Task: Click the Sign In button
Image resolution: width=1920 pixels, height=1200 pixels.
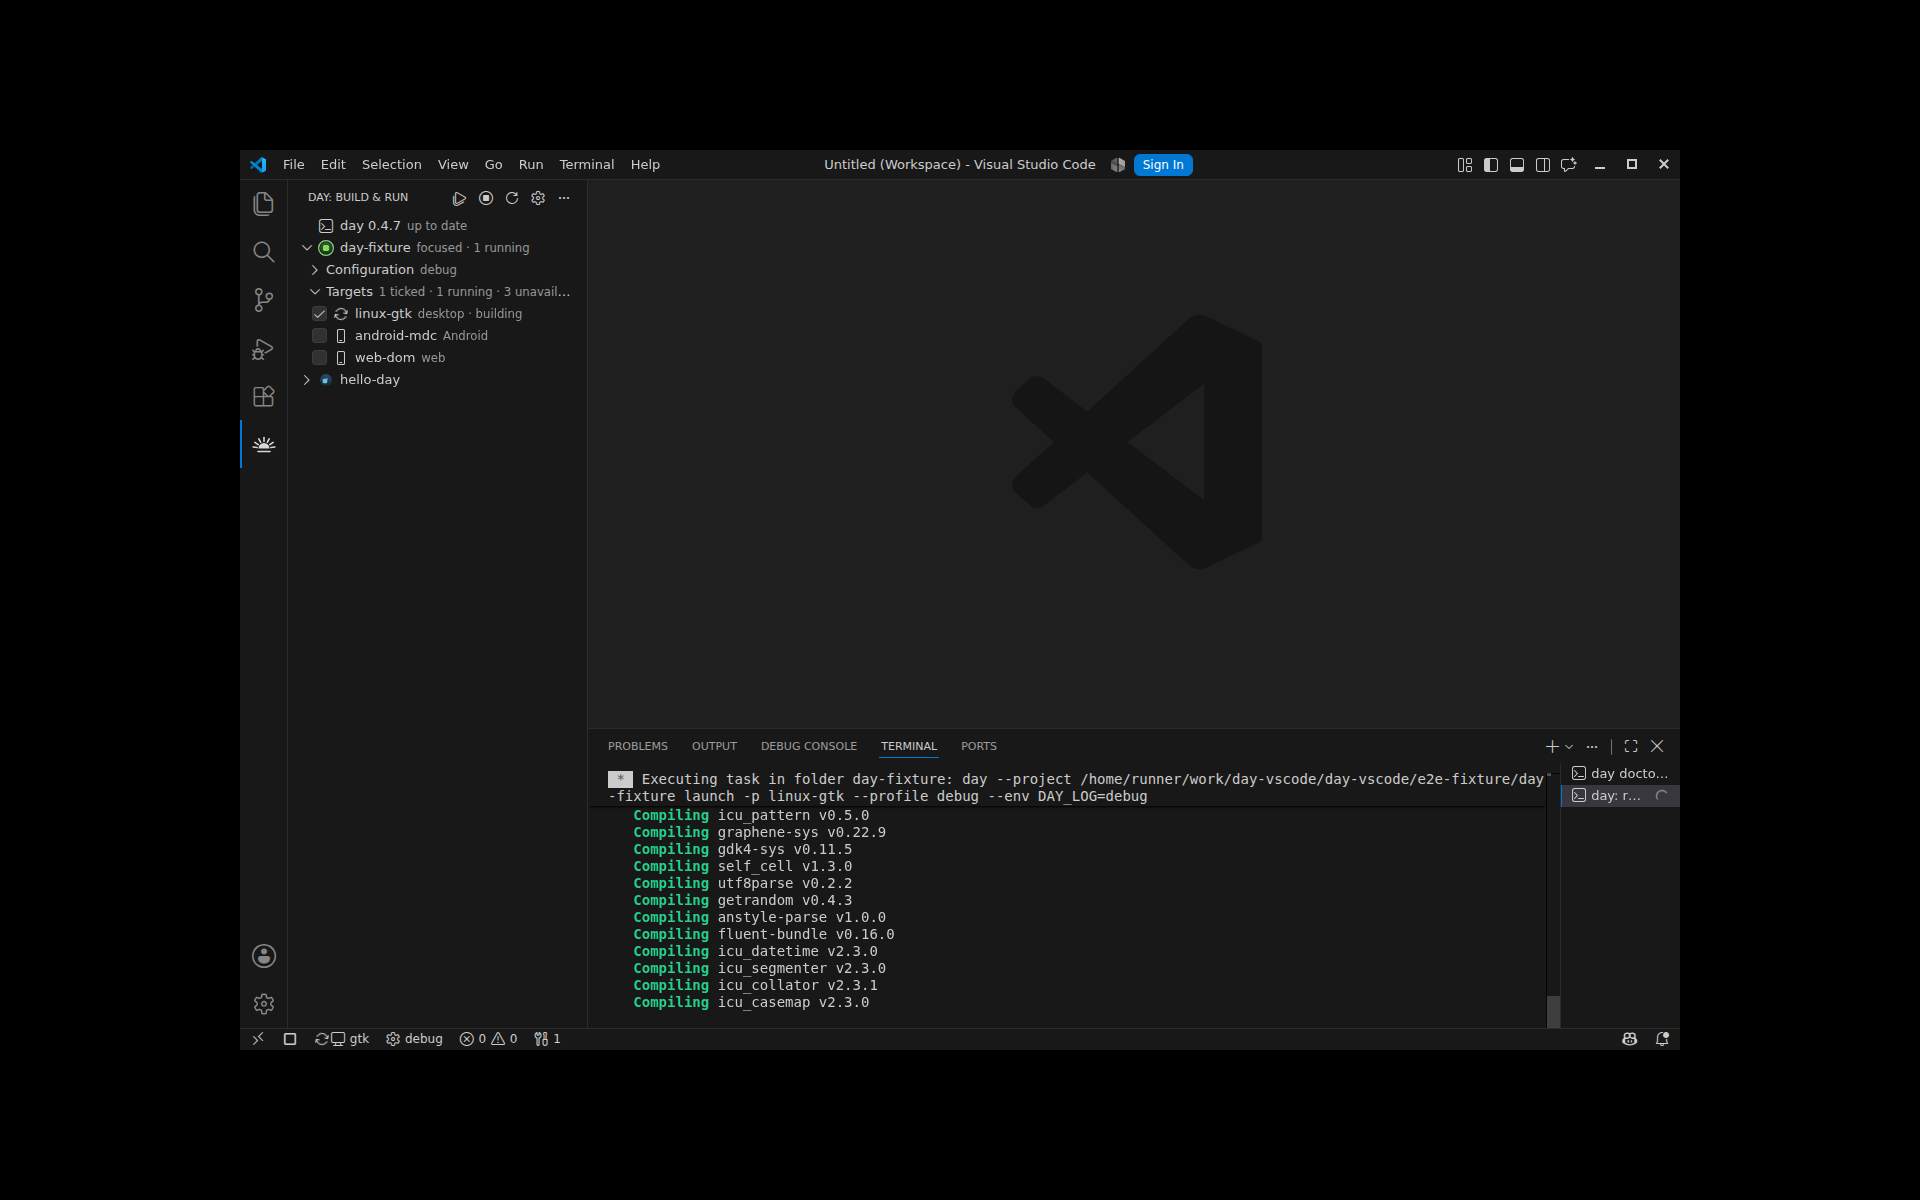Action: coord(1163,165)
